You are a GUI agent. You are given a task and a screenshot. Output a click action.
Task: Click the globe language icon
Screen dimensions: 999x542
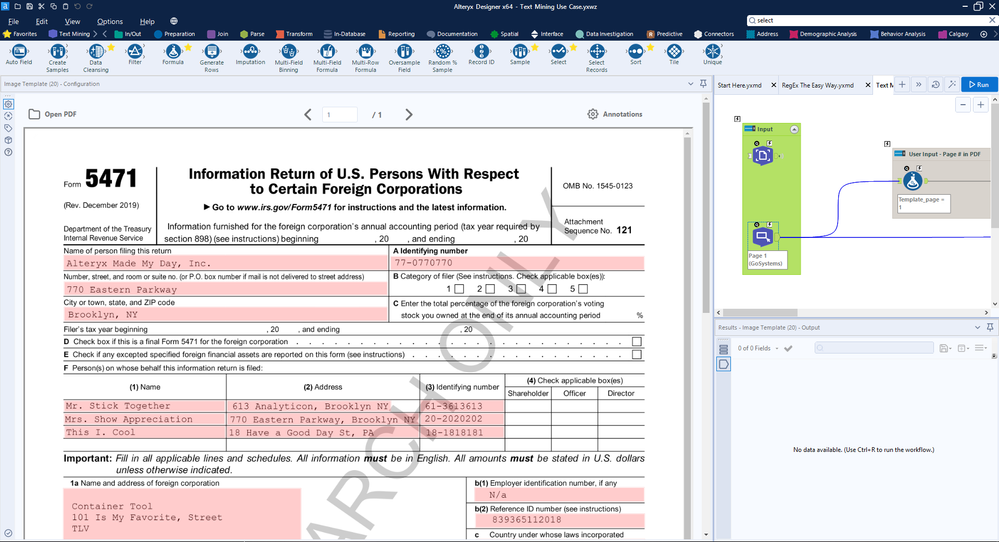point(174,21)
